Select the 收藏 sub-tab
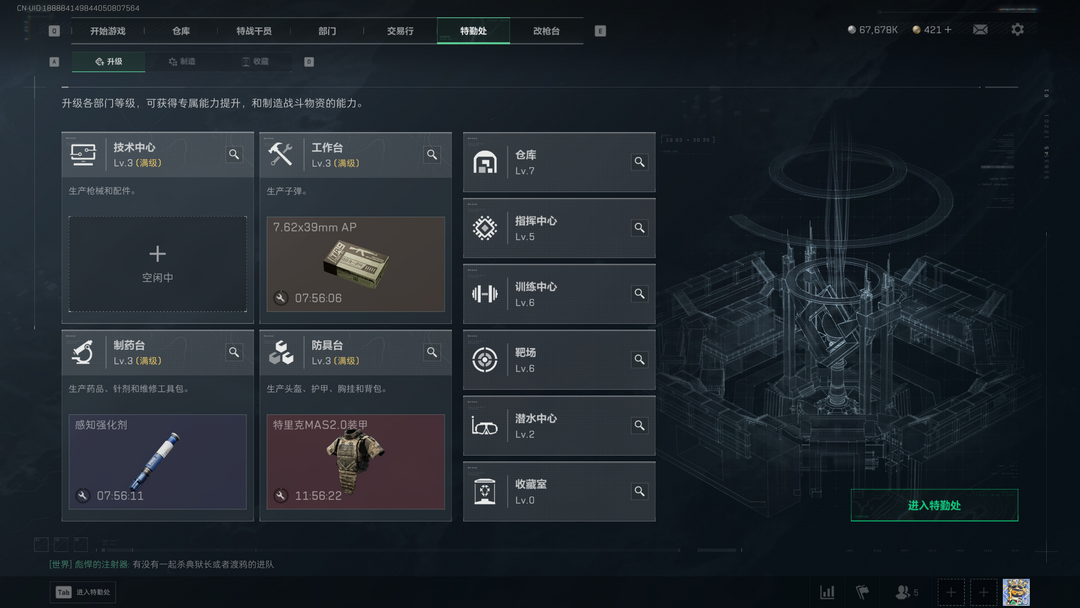The width and height of the screenshot is (1080, 608). click(256, 61)
